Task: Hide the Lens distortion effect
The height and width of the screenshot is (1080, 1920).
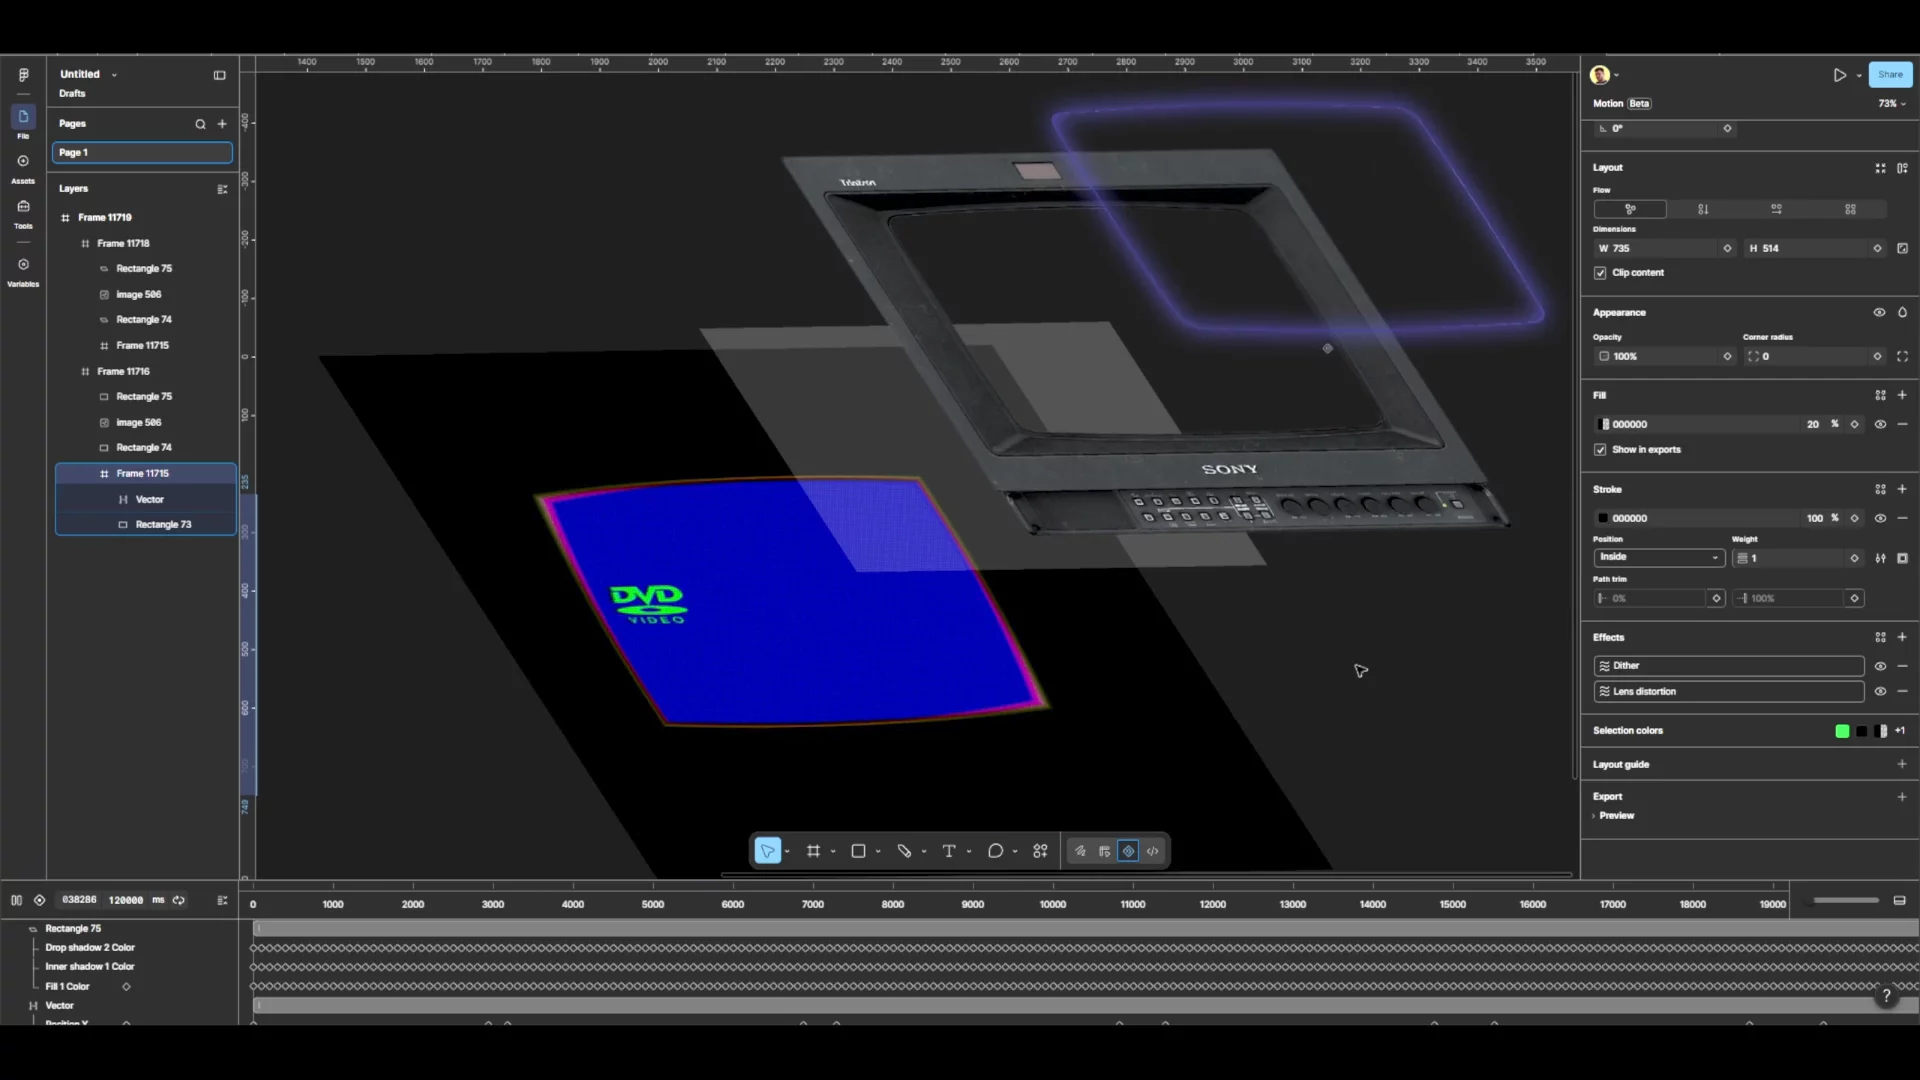Action: (1880, 691)
